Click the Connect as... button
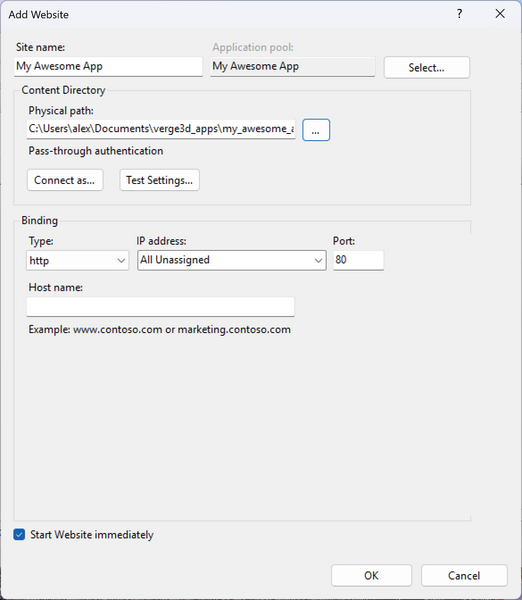The image size is (522, 600). [65, 180]
